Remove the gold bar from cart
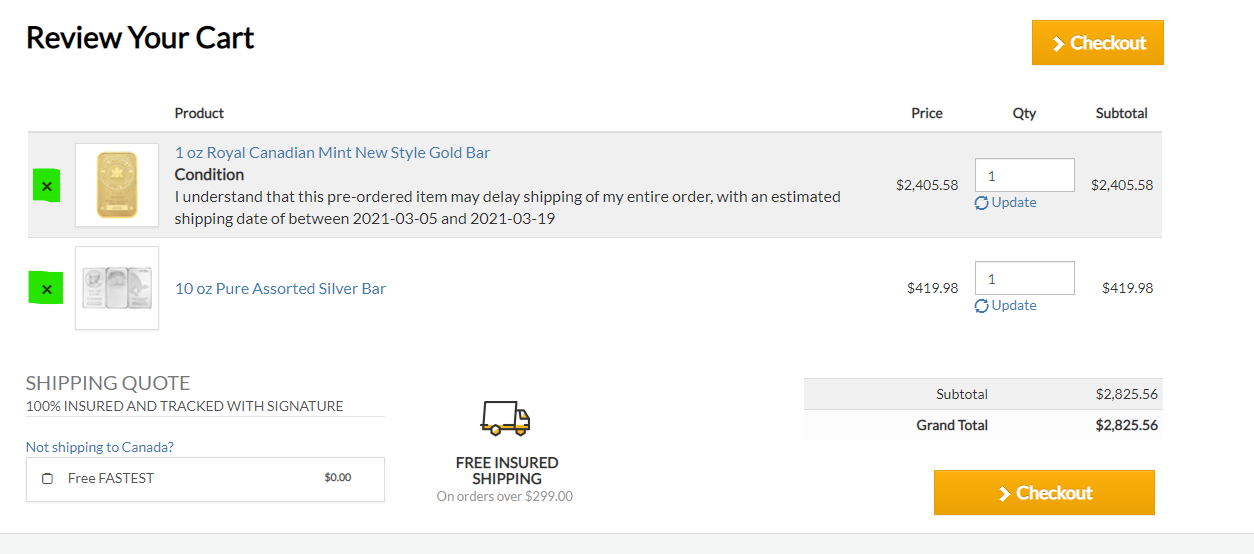 [47, 186]
